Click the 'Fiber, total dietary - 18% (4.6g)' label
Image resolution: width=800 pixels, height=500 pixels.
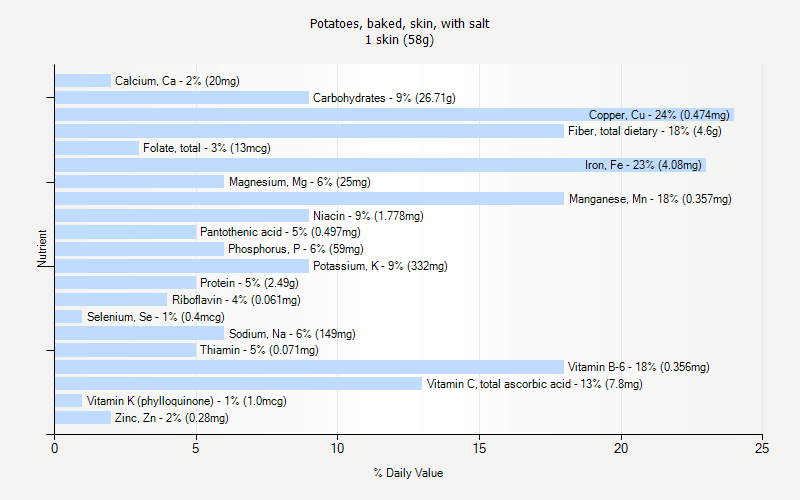click(645, 131)
